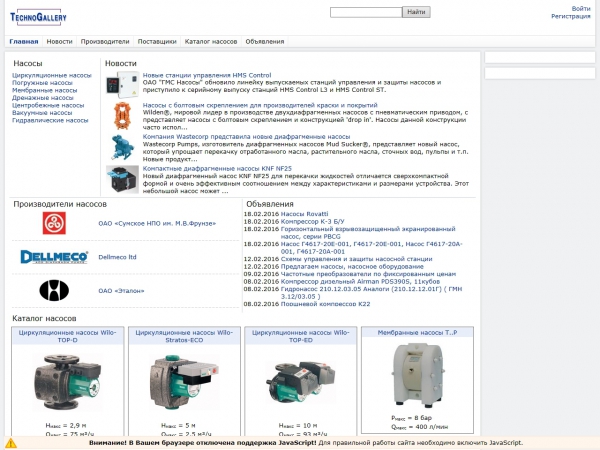600x450 pixels.
Task: Open the Поршневой компрессор К22 announcement
Action: (x=325, y=304)
